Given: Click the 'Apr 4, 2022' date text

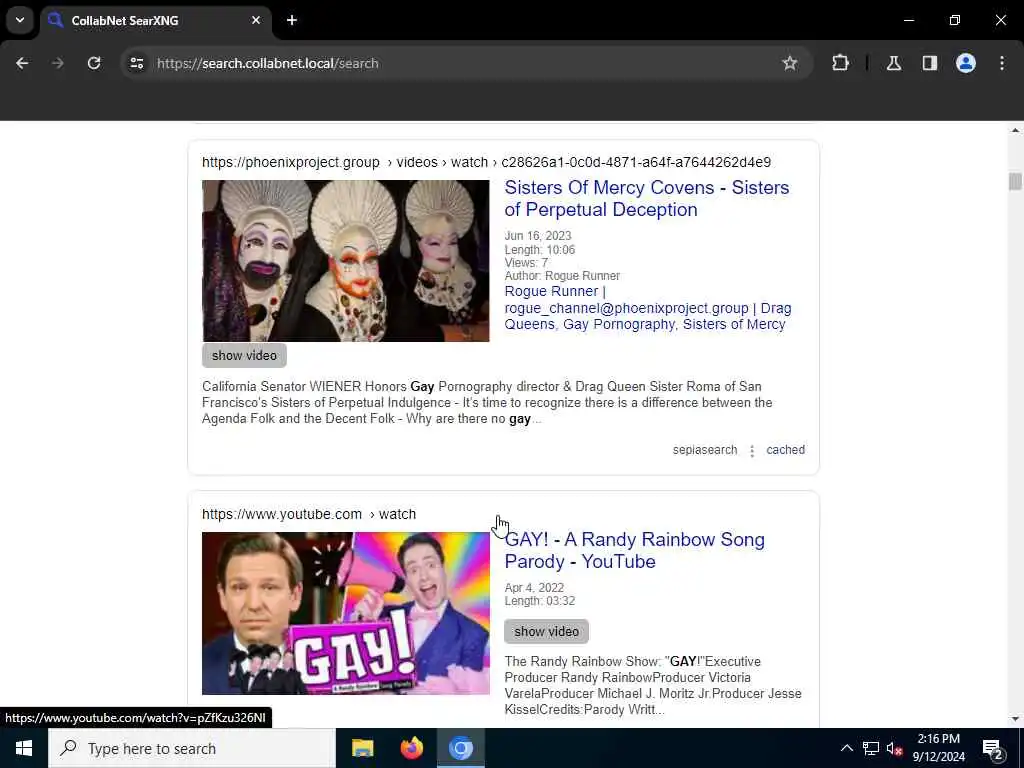Looking at the screenshot, I should (534, 588).
